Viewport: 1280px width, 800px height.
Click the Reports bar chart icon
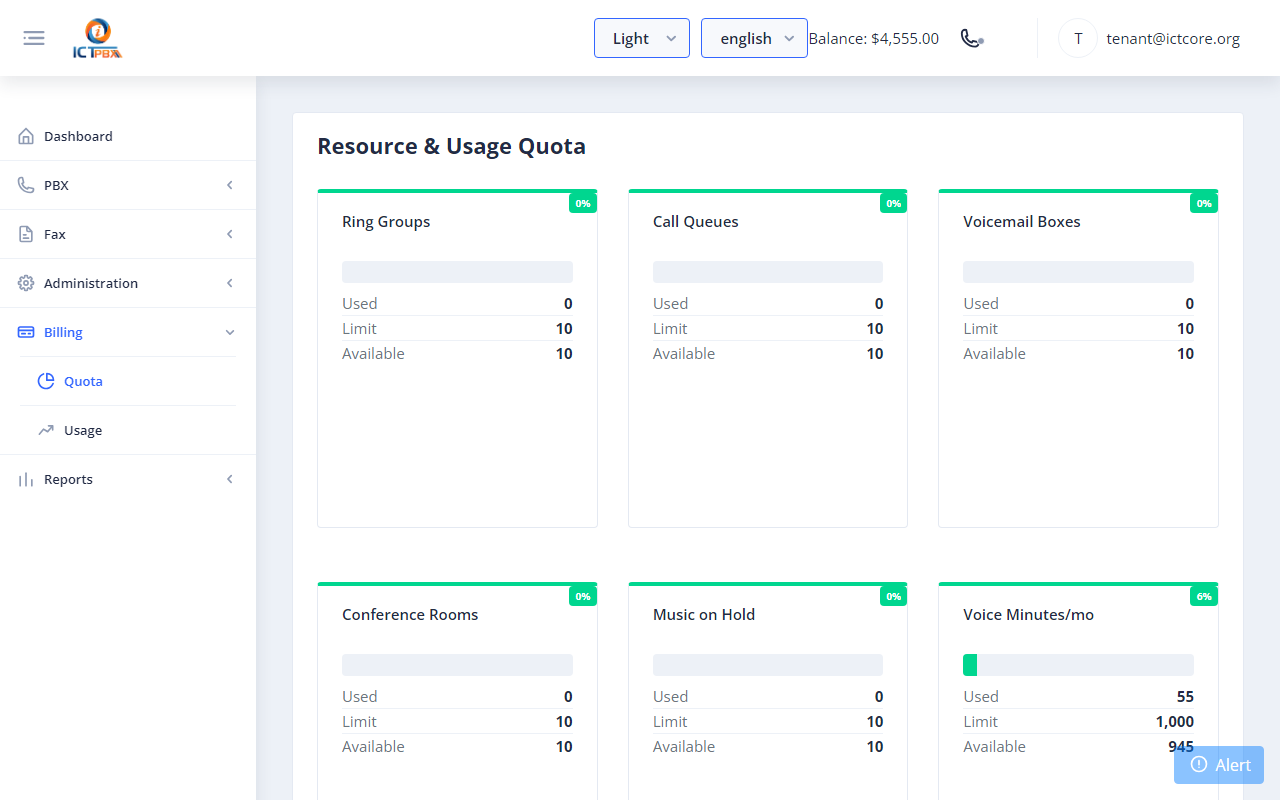pyautogui.click(x=26, y=479)
